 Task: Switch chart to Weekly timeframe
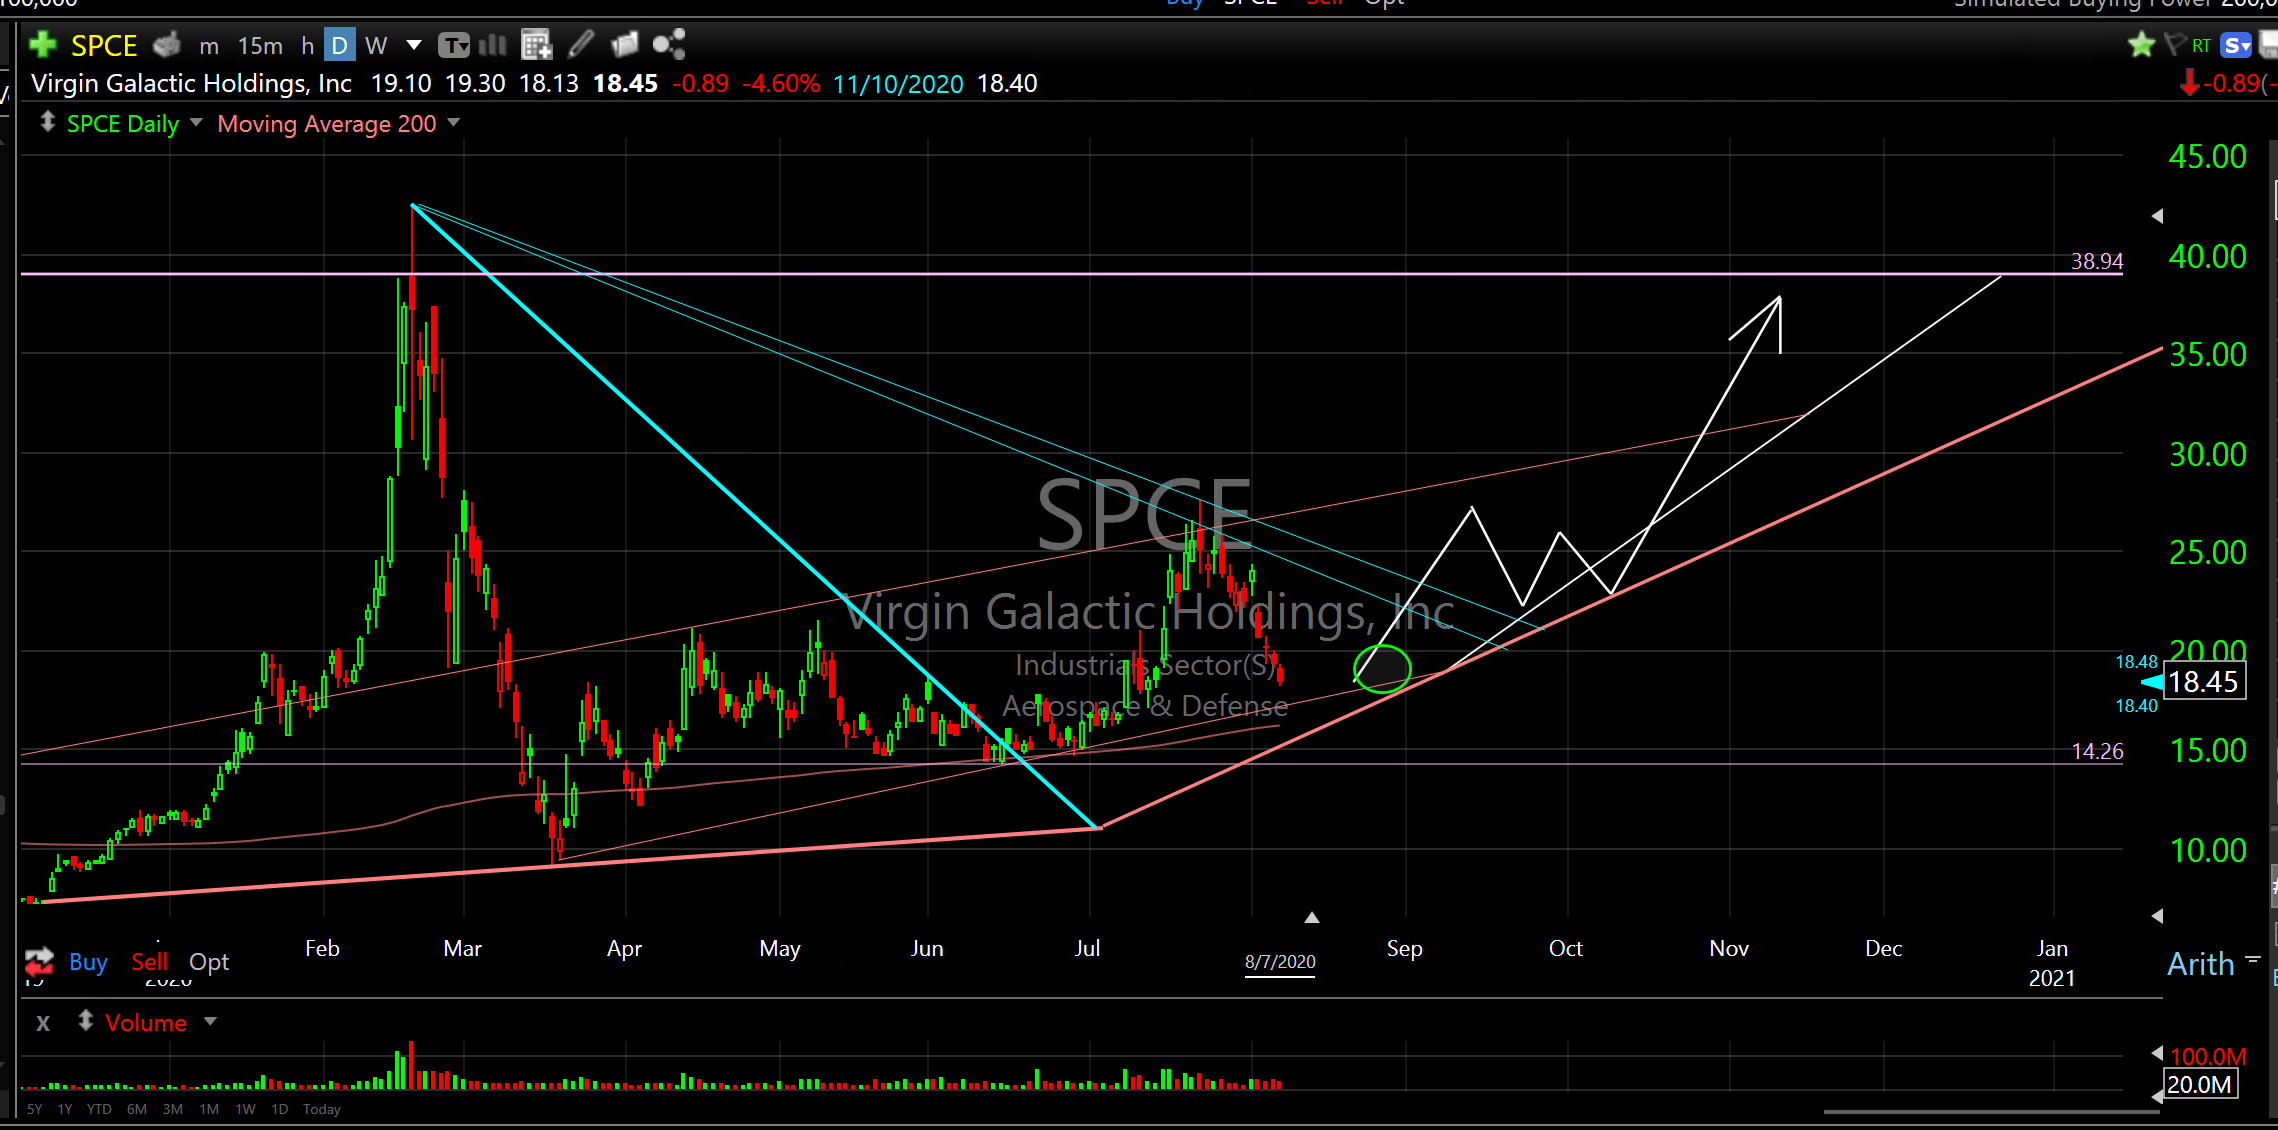376,46
